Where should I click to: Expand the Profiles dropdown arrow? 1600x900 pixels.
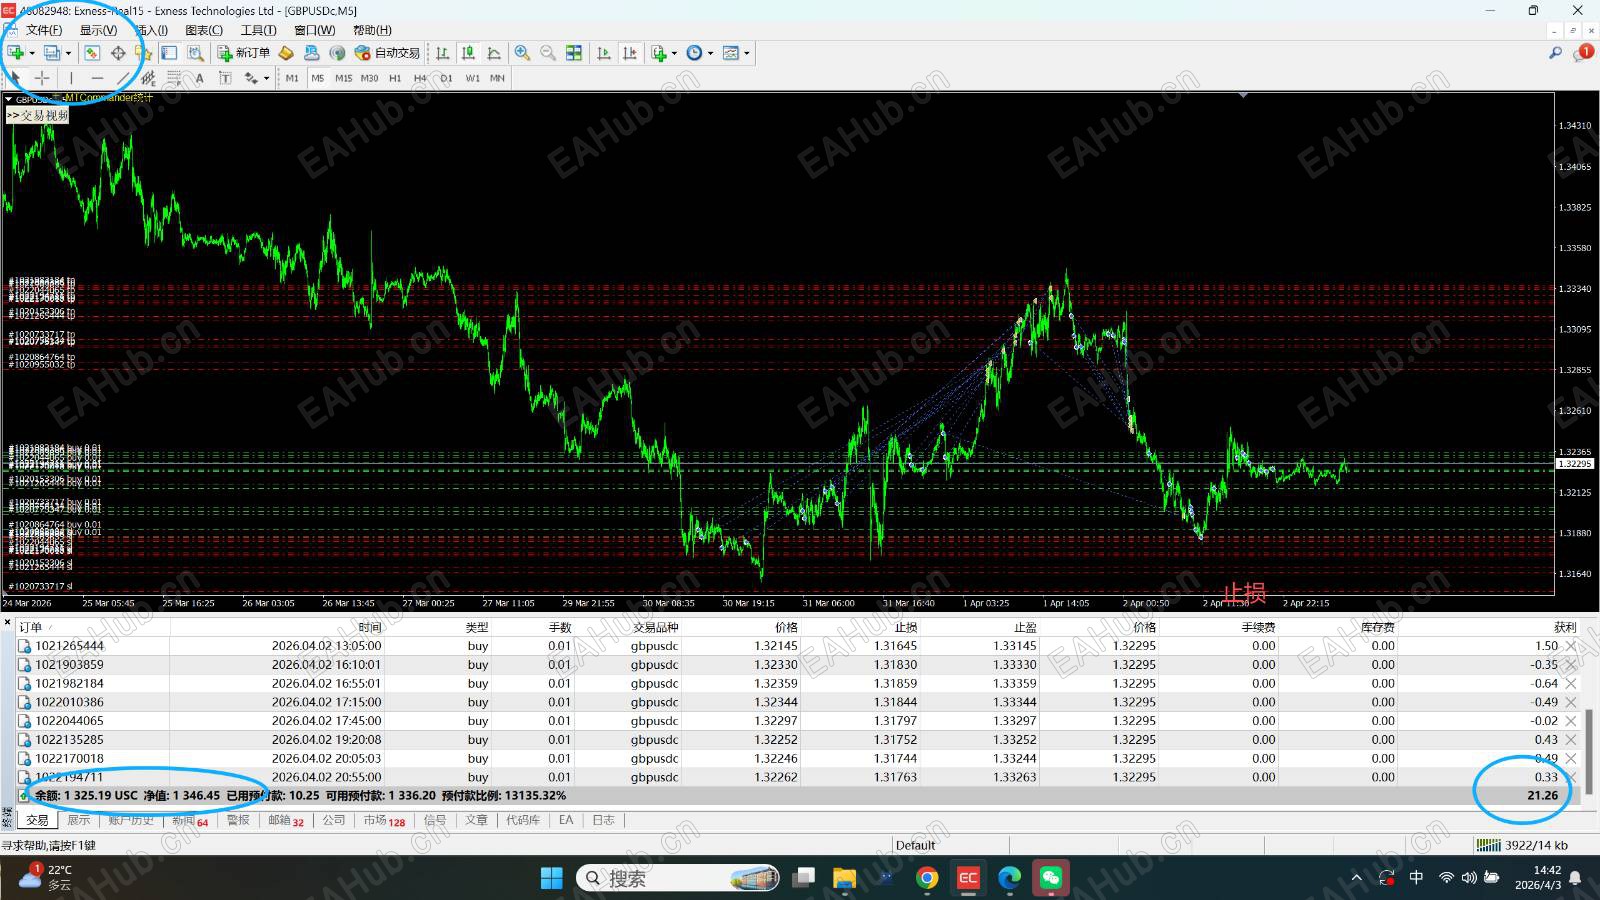pyautogui.click(x=68, y=53)
